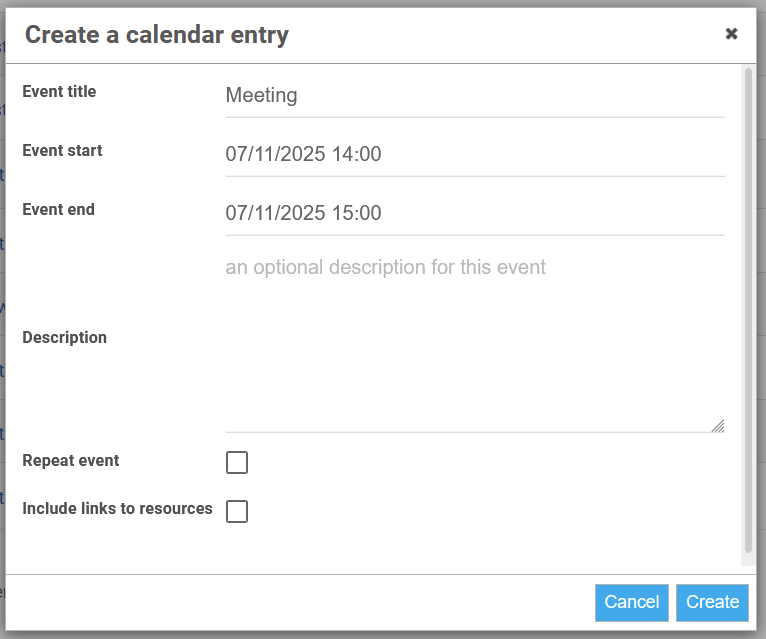Close the calendar entry dialog with X
The height and width of the screenshot is (639, 766).
point(731,34)
